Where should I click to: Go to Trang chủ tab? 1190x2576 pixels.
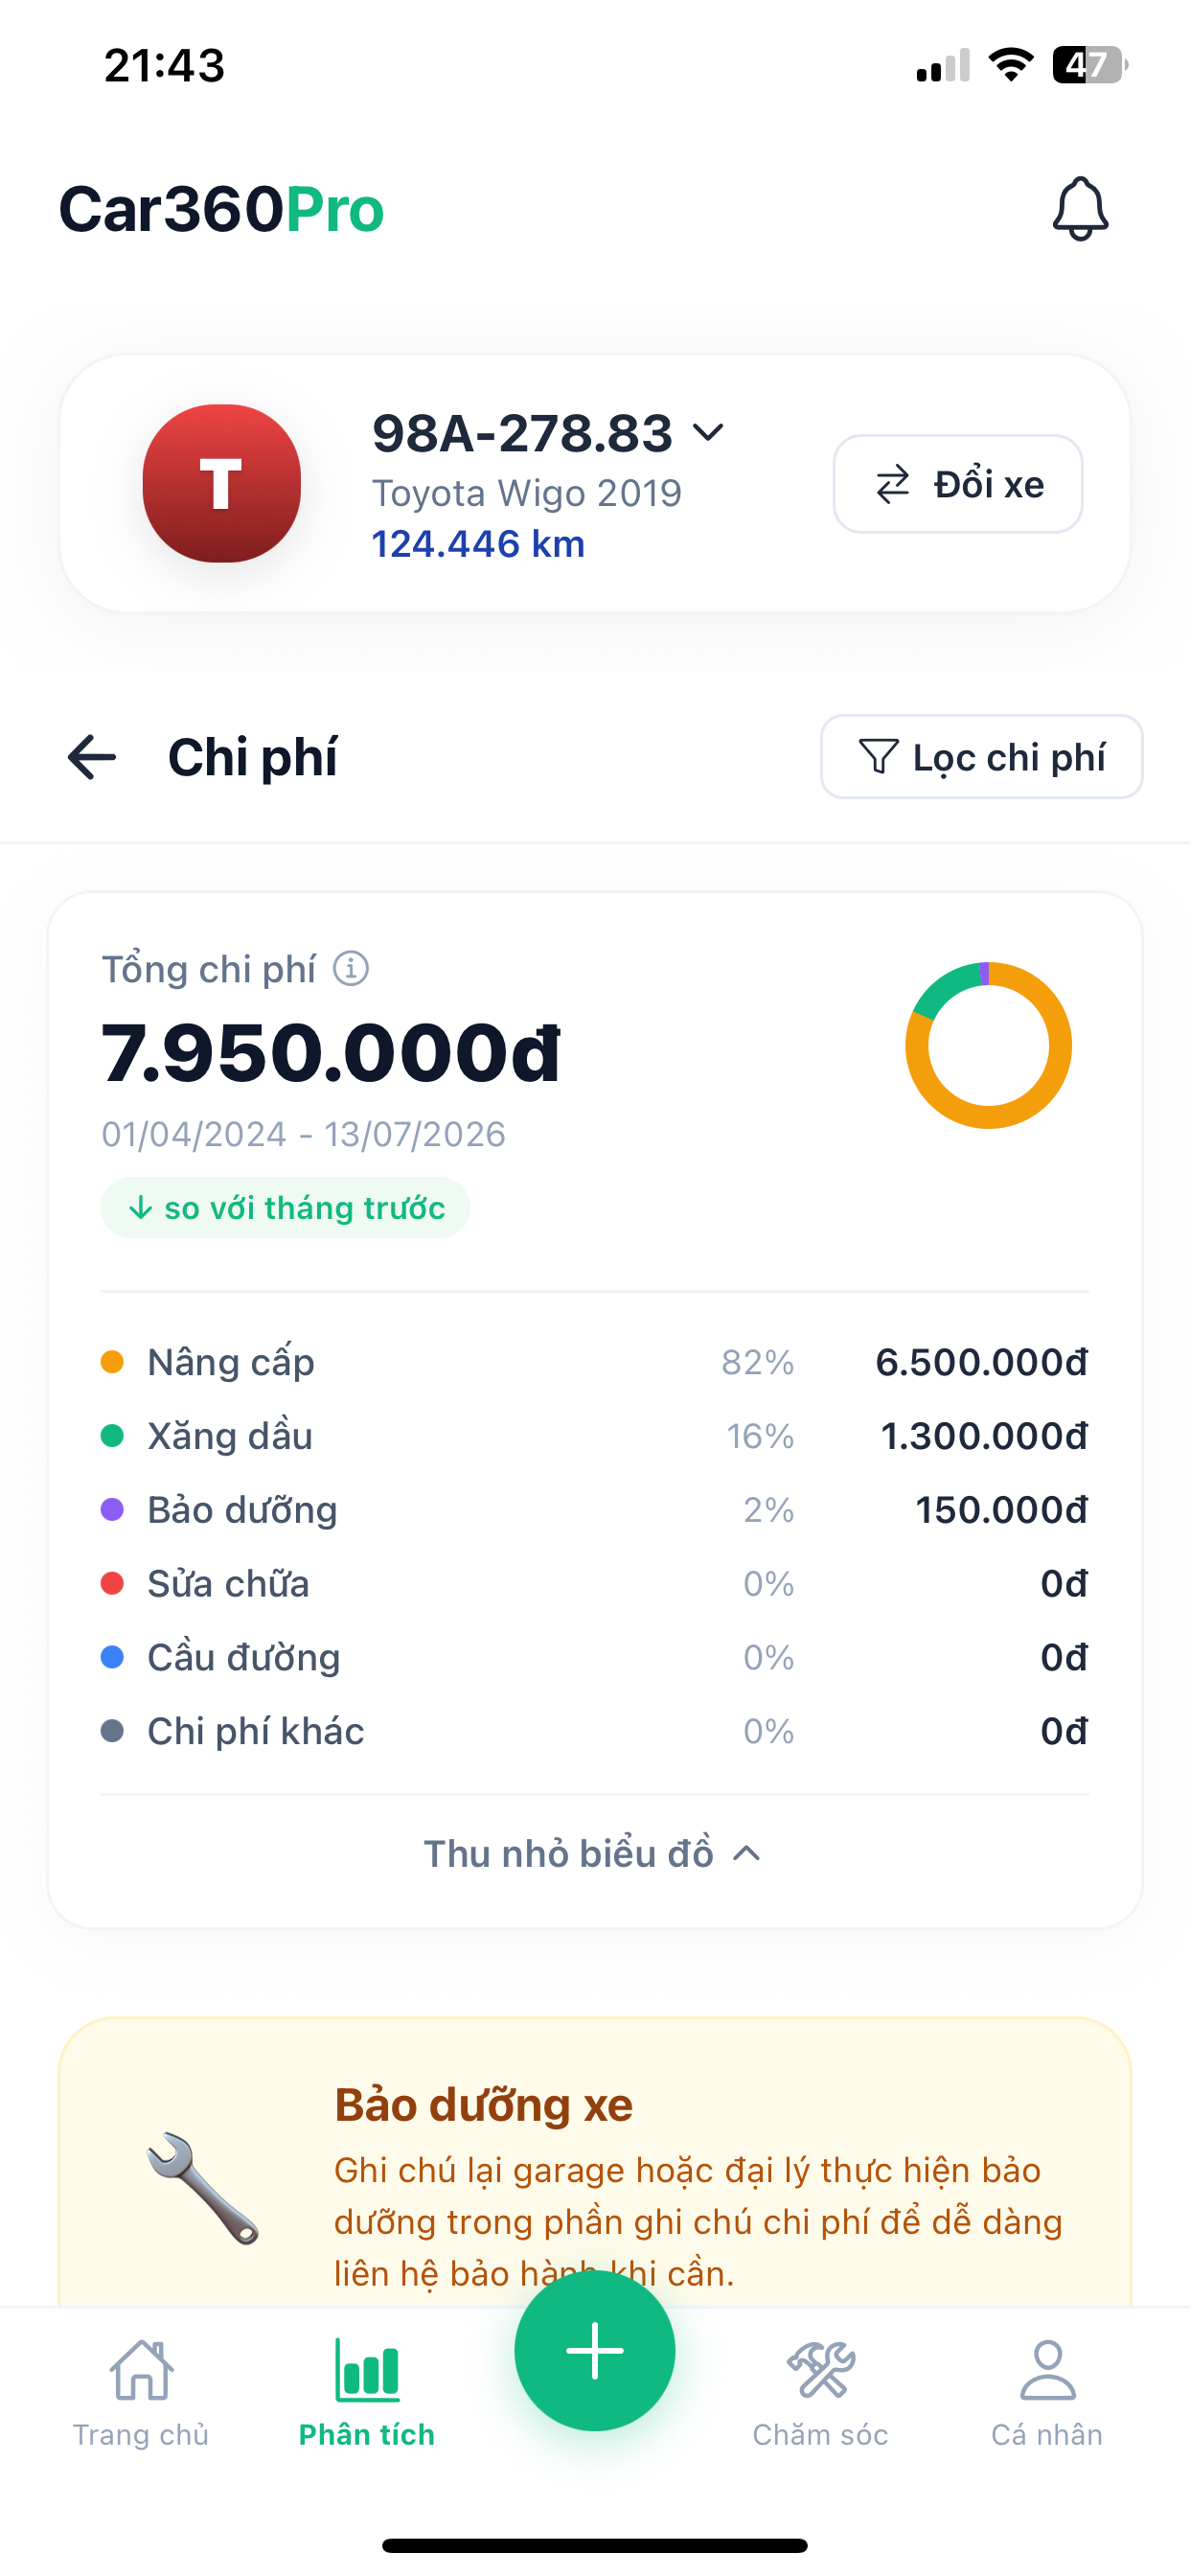click(x=141, y=2393)
